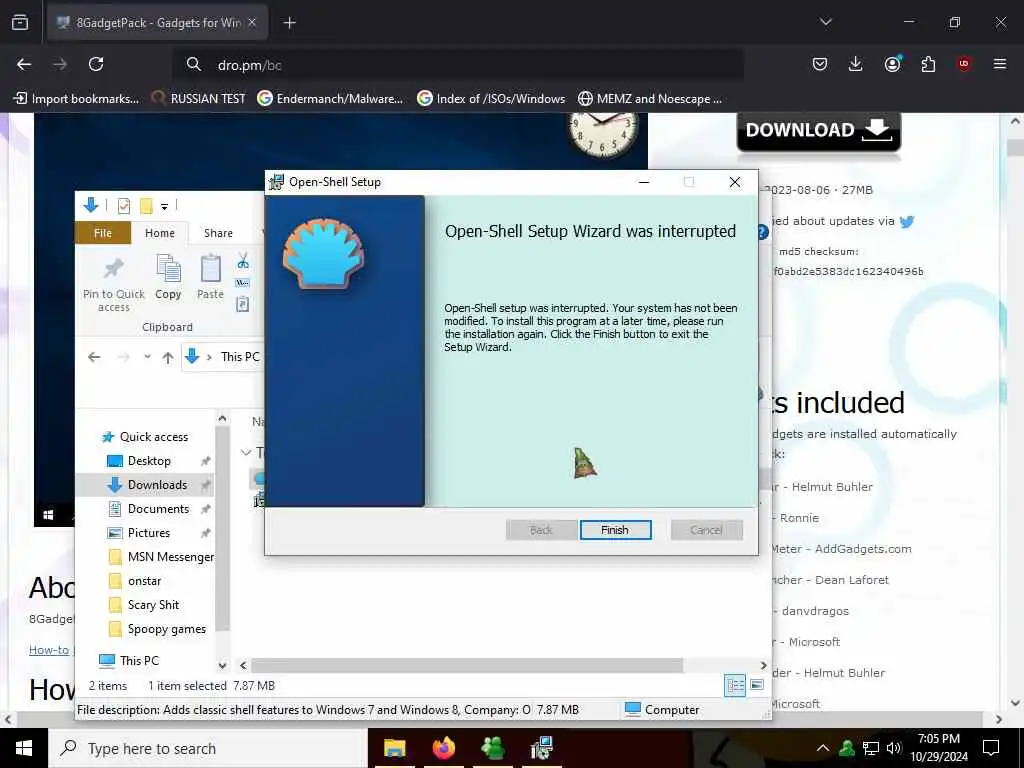The height and width of the screenshot is (768, 1024).
Task: Click the Paste ribbon button
Action: point(210,278)
